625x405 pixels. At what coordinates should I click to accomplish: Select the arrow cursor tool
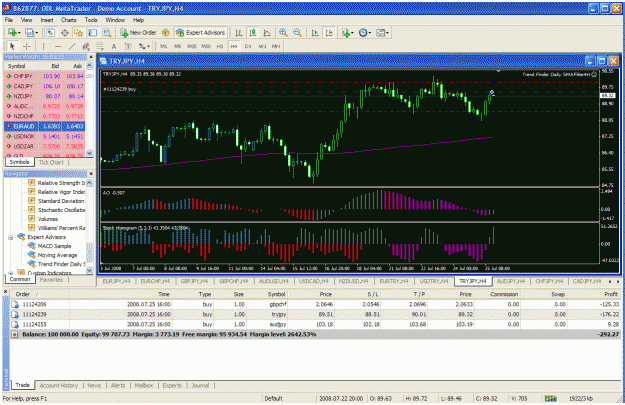(x=12, y=46)
